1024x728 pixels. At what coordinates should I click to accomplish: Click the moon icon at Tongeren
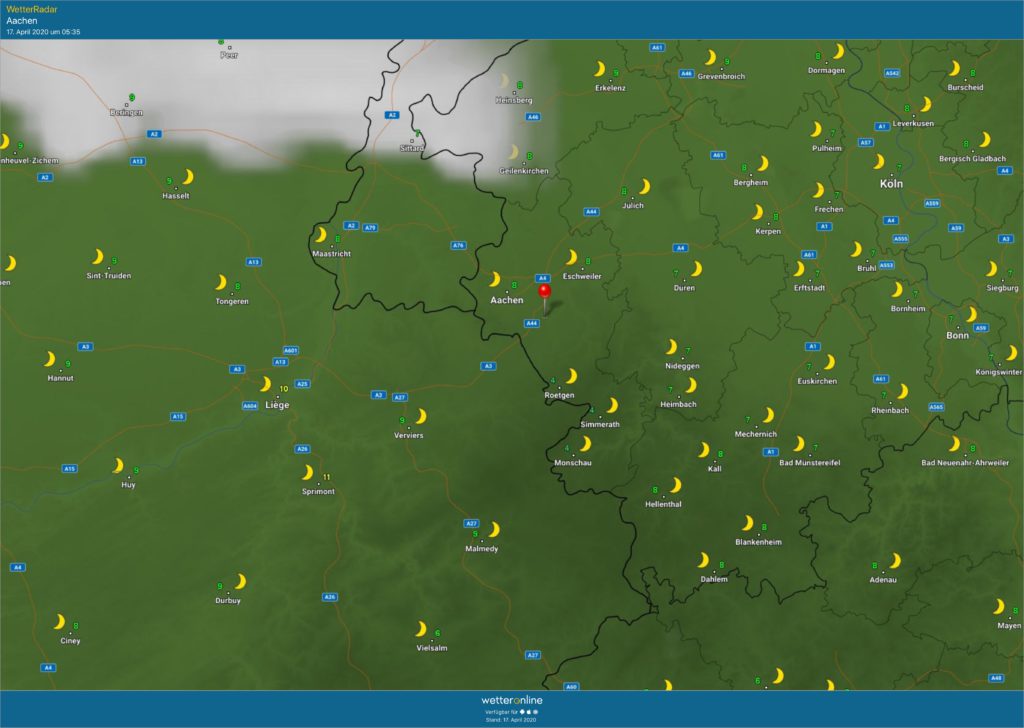(x=221, y=282)
